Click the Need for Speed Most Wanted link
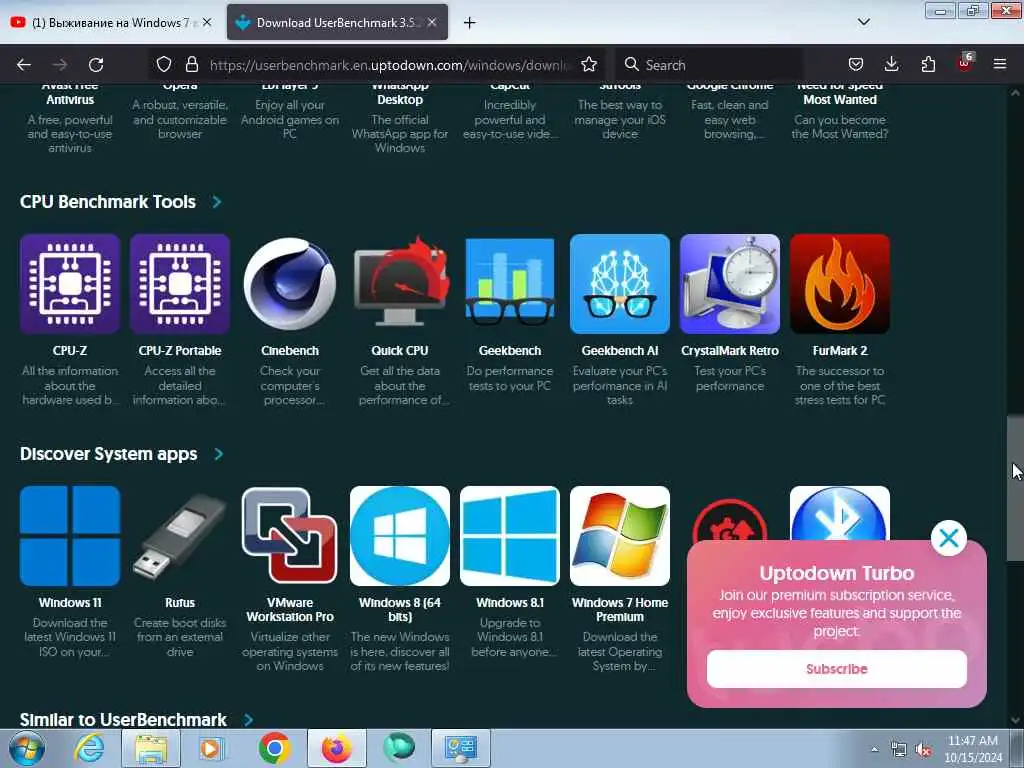This screenshot has height=768, width=1024. 840,93
